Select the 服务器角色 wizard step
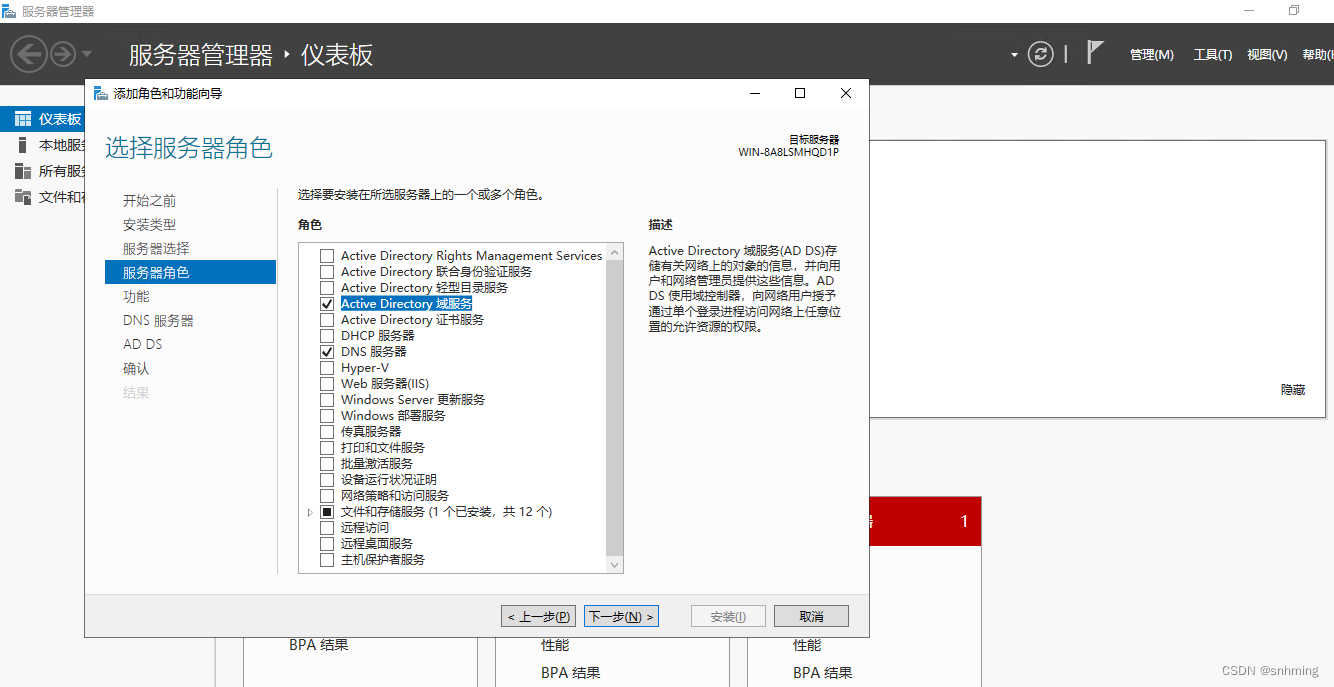 (190, 272)
